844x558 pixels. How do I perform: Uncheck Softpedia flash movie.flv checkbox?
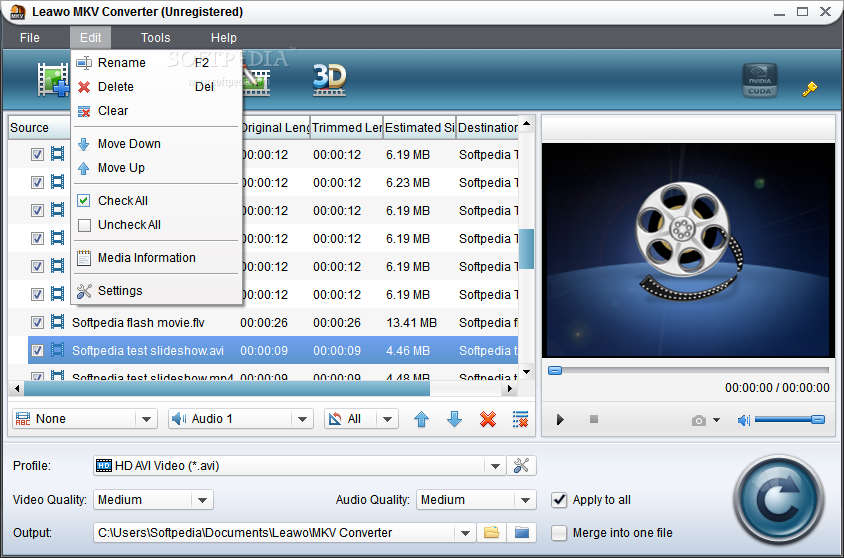pyautogui.click(x=37, y=323)
